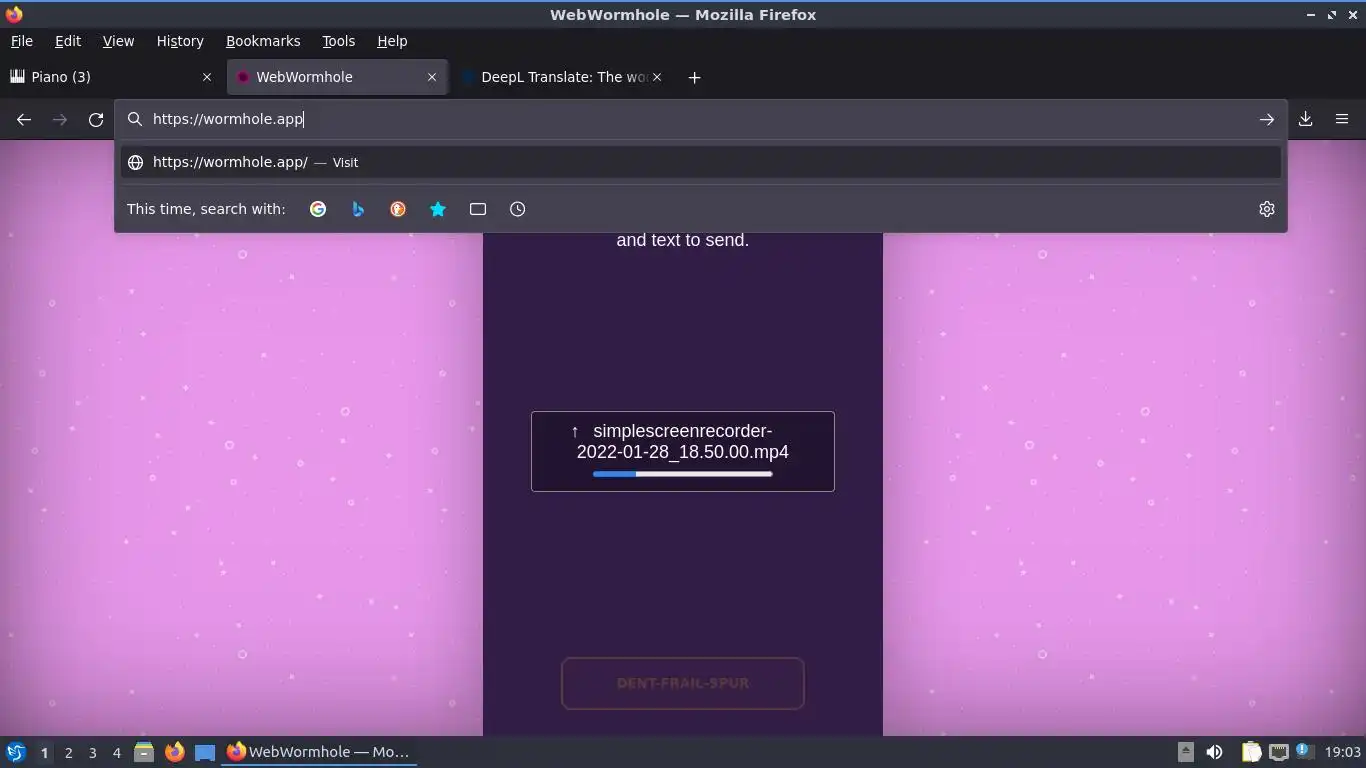This screenshot has width=1366, height=768.
Task: Open the History menu
Action: click(180, 41)
